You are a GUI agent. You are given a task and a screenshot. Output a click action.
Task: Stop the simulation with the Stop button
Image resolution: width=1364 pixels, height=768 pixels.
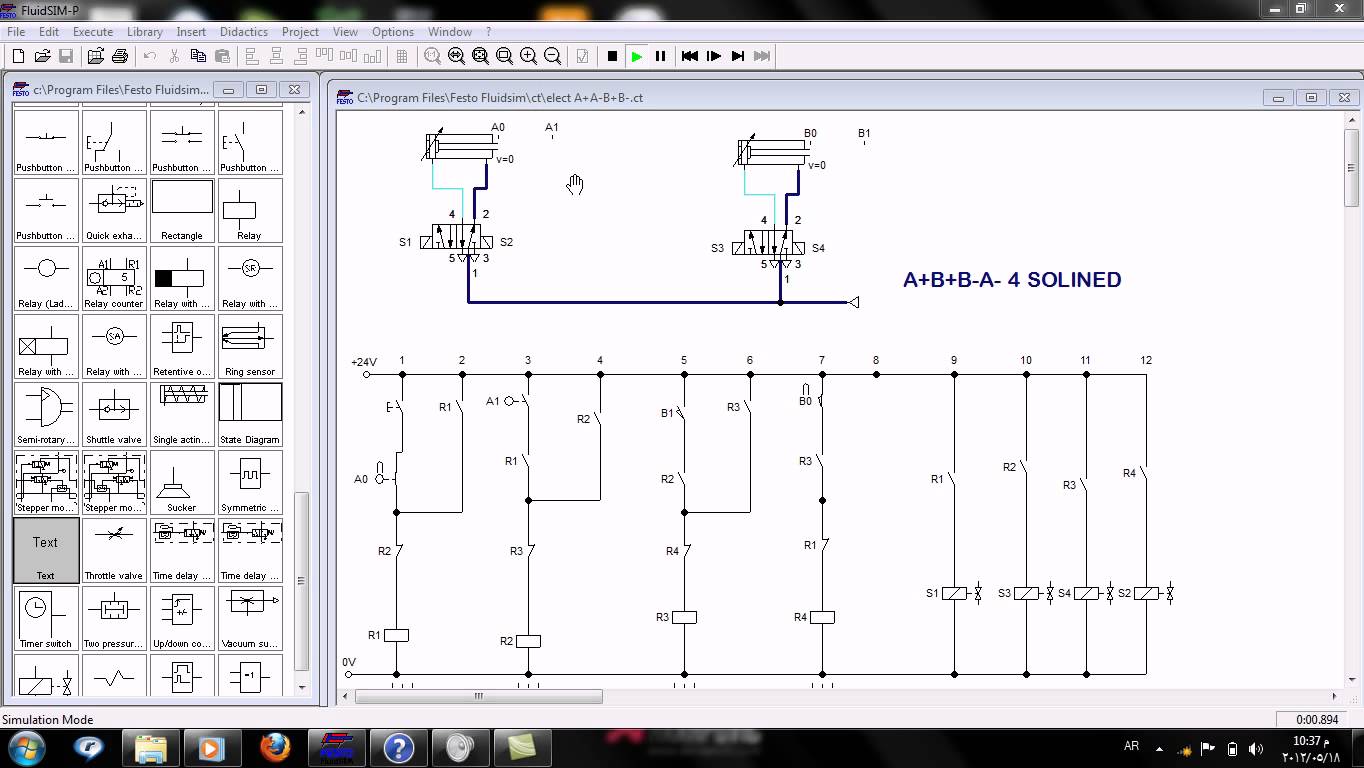(x=612, y=56)
